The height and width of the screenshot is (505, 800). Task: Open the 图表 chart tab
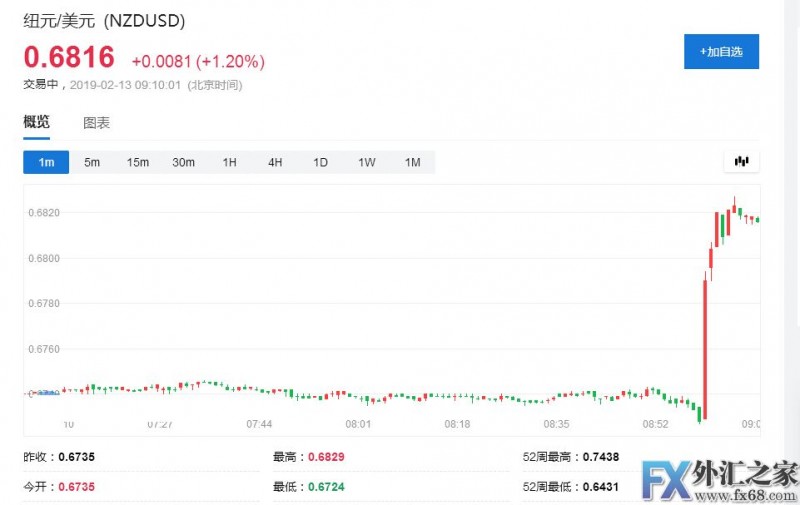[x=96, y=123]
